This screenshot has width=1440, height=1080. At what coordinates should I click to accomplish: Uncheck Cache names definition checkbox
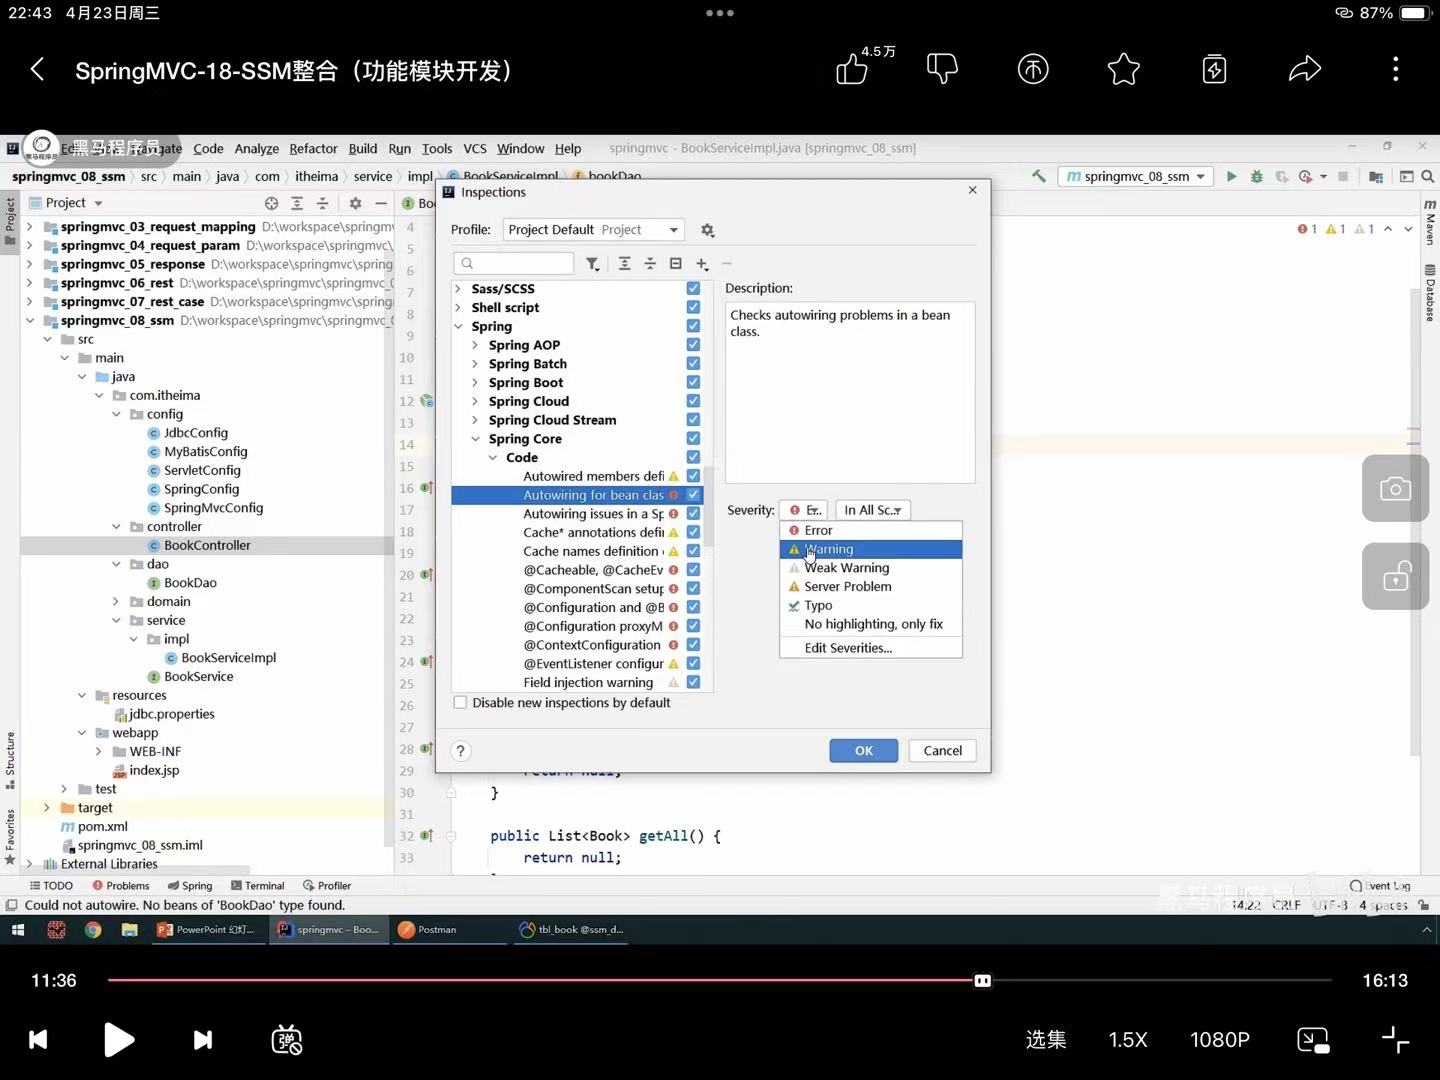[693, 551]
